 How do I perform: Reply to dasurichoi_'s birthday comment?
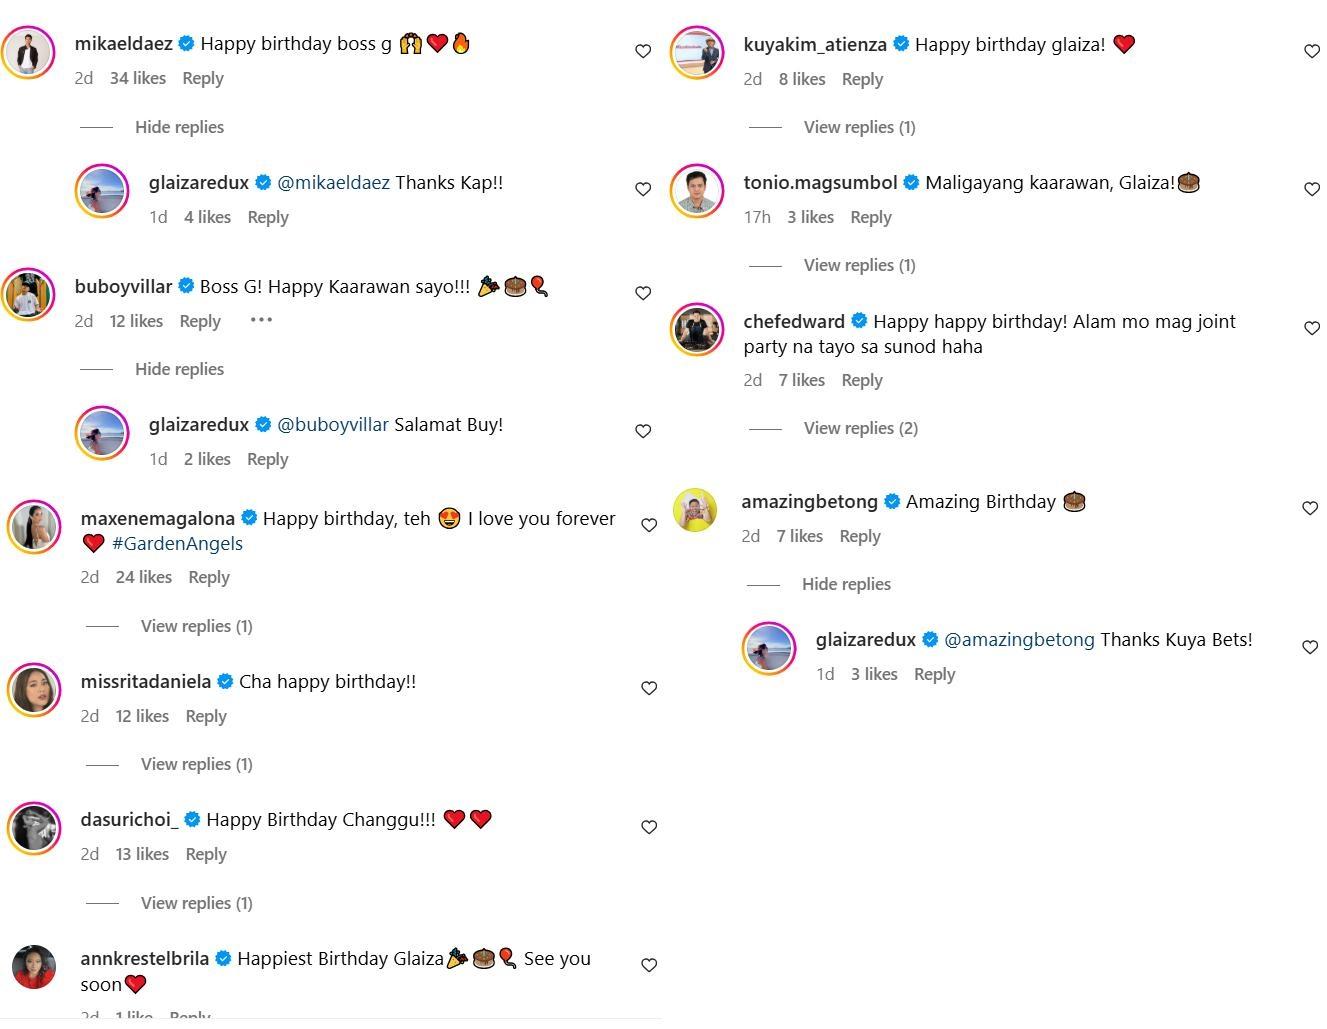[206, 854]
